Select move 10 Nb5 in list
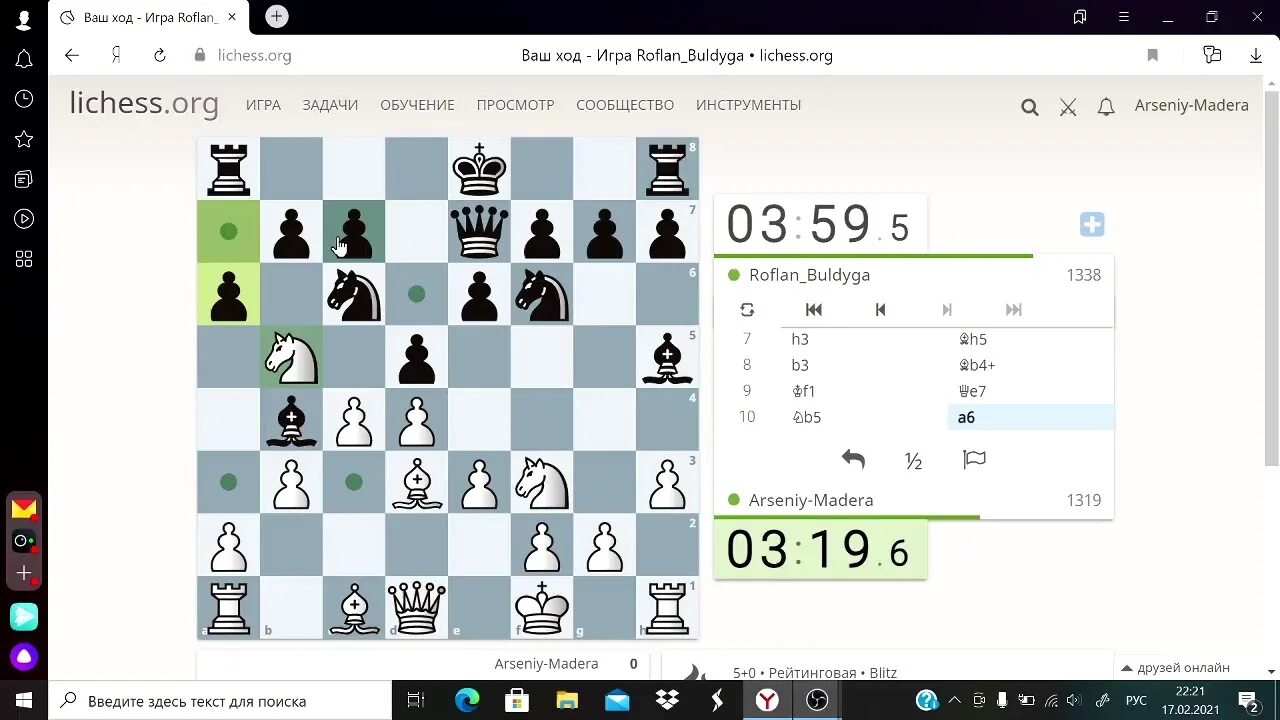The width and height of the screenshot is (1280, 720). pyautogui.click(x=864, y=417)
